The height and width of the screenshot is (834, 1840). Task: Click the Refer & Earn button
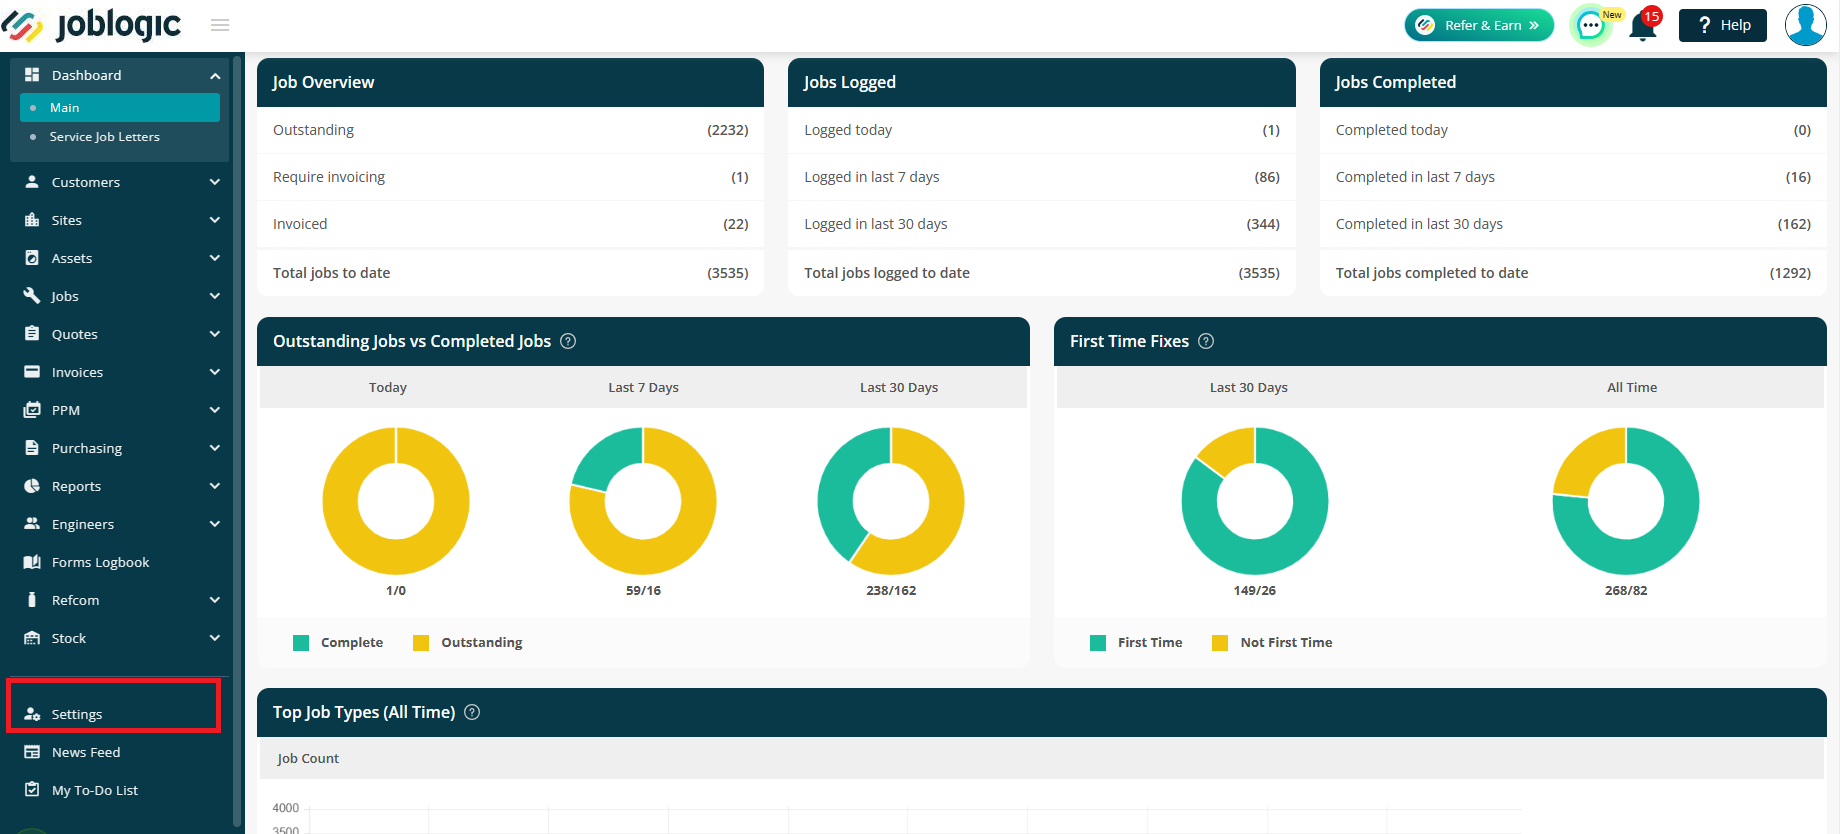[1479, 25]
